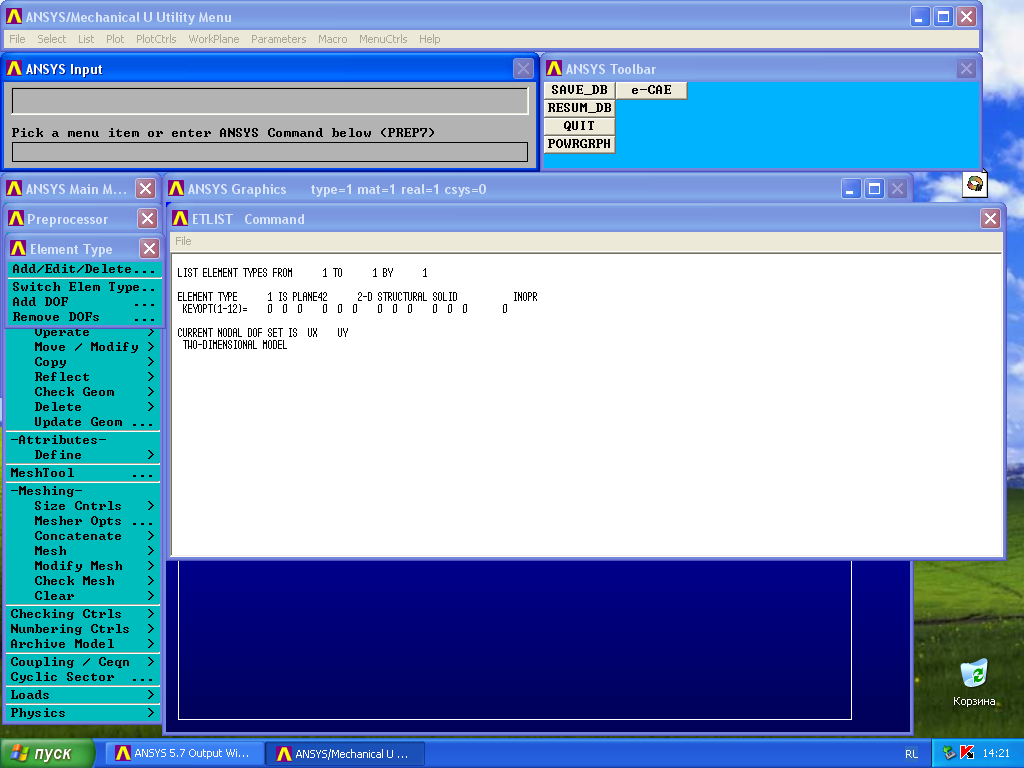Open the Select menu

51,39
